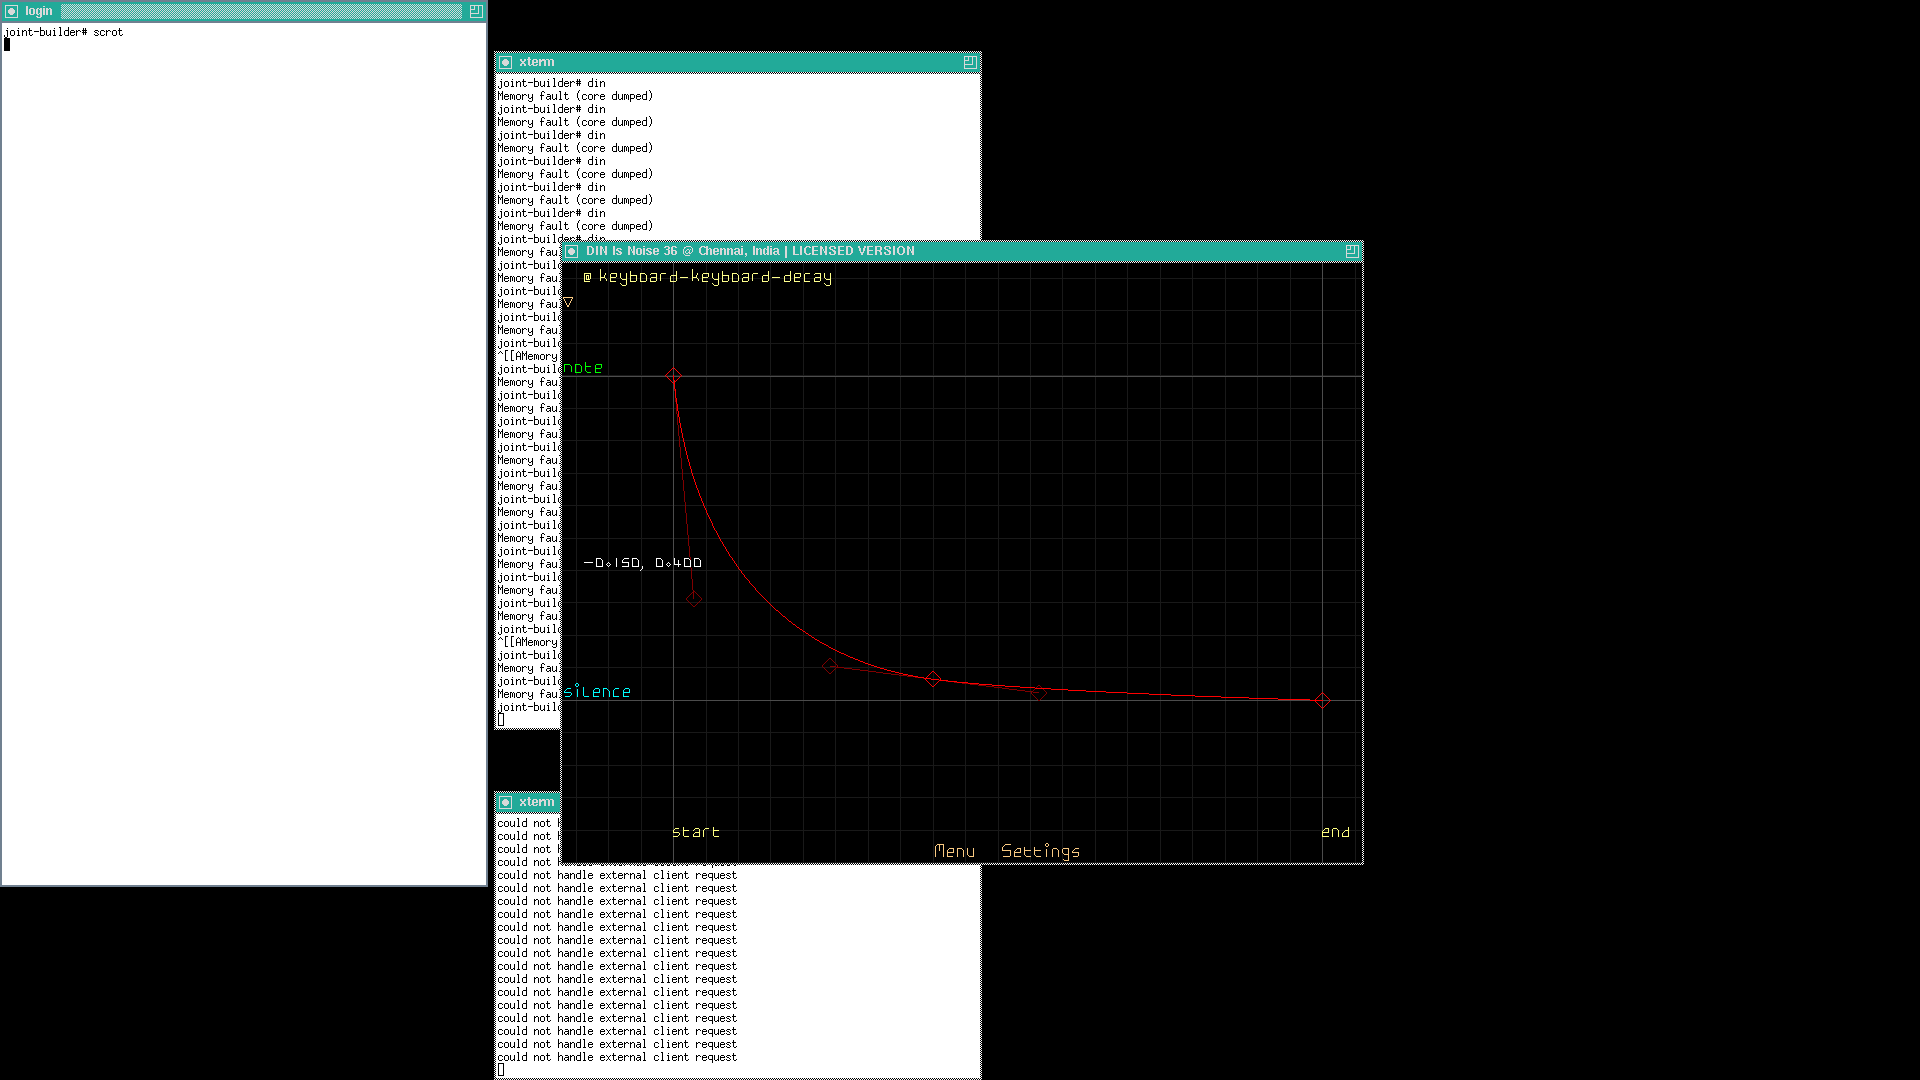The image size is (1920, 1080).
Task: Click the 'joint-builder# scrot' line in login window
Action: (x=64, y=32)
